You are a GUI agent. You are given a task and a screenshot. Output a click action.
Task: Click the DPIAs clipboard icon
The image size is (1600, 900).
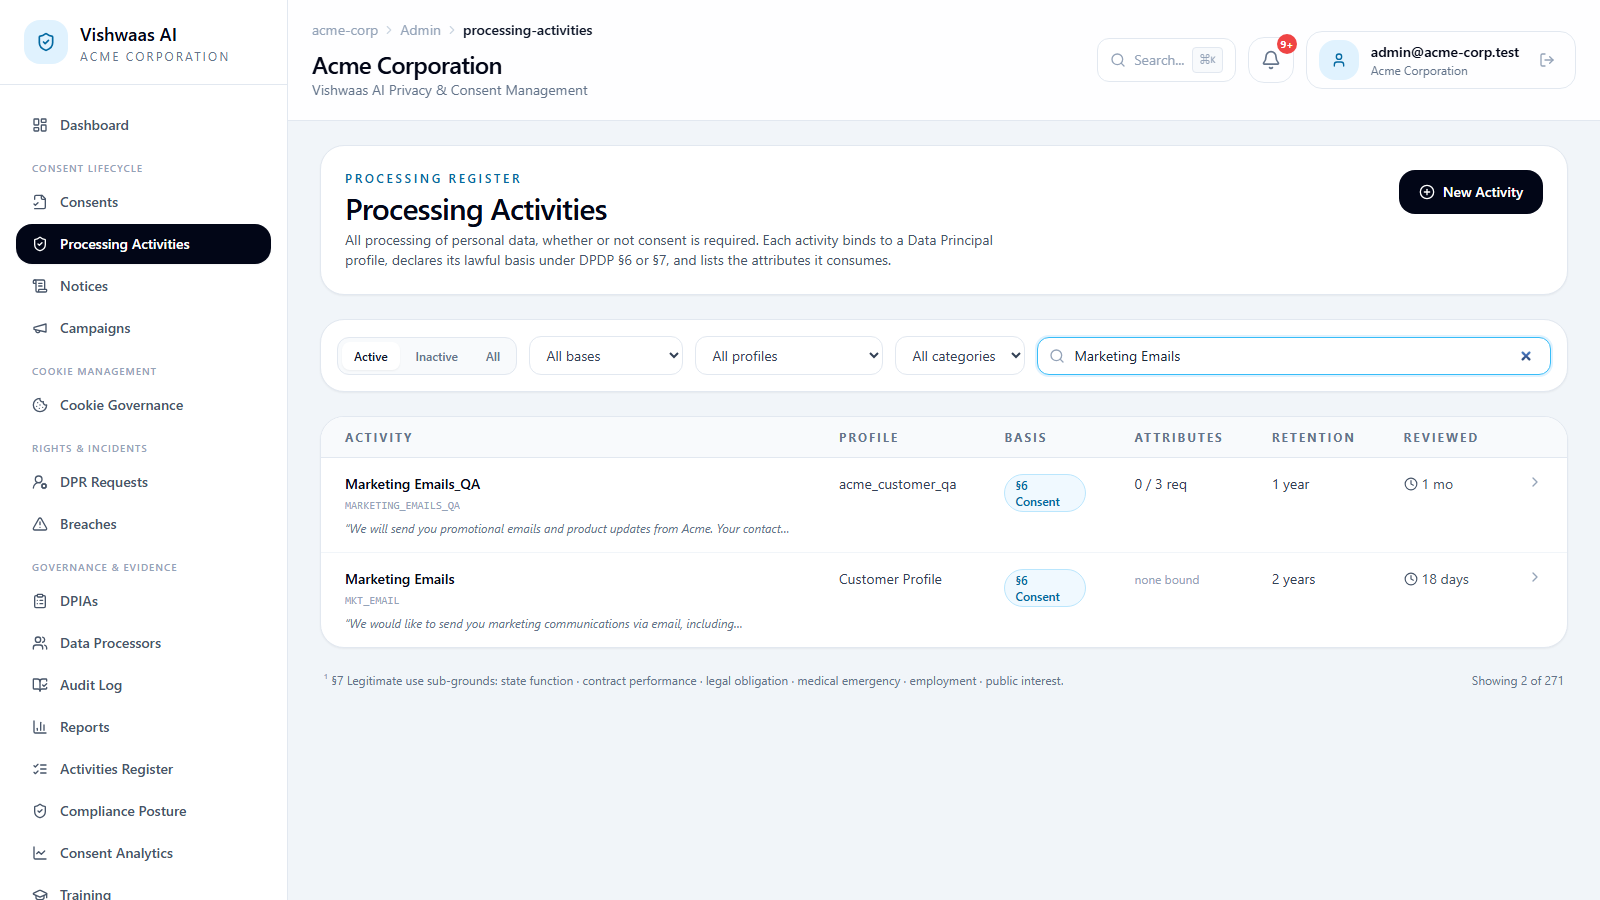point(40,601)
